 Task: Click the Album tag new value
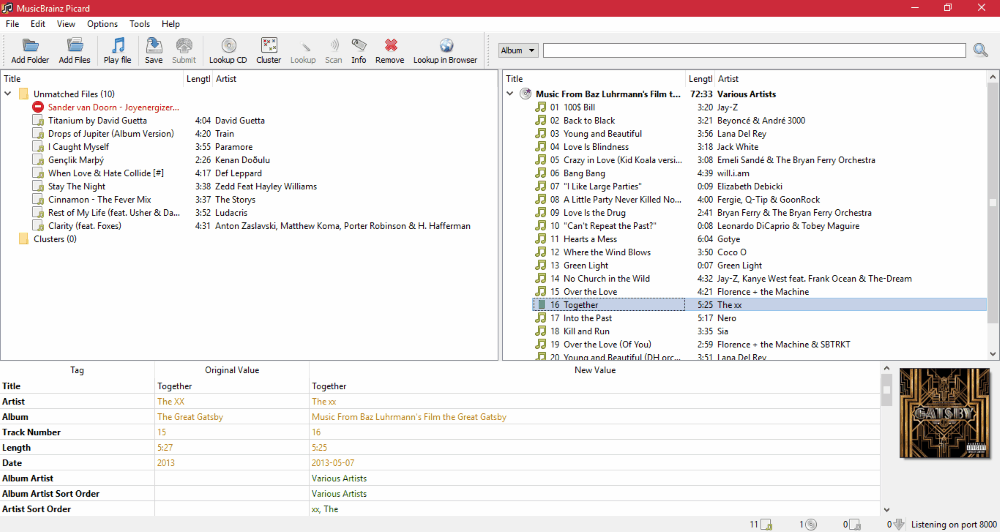(x=409, y=417)
